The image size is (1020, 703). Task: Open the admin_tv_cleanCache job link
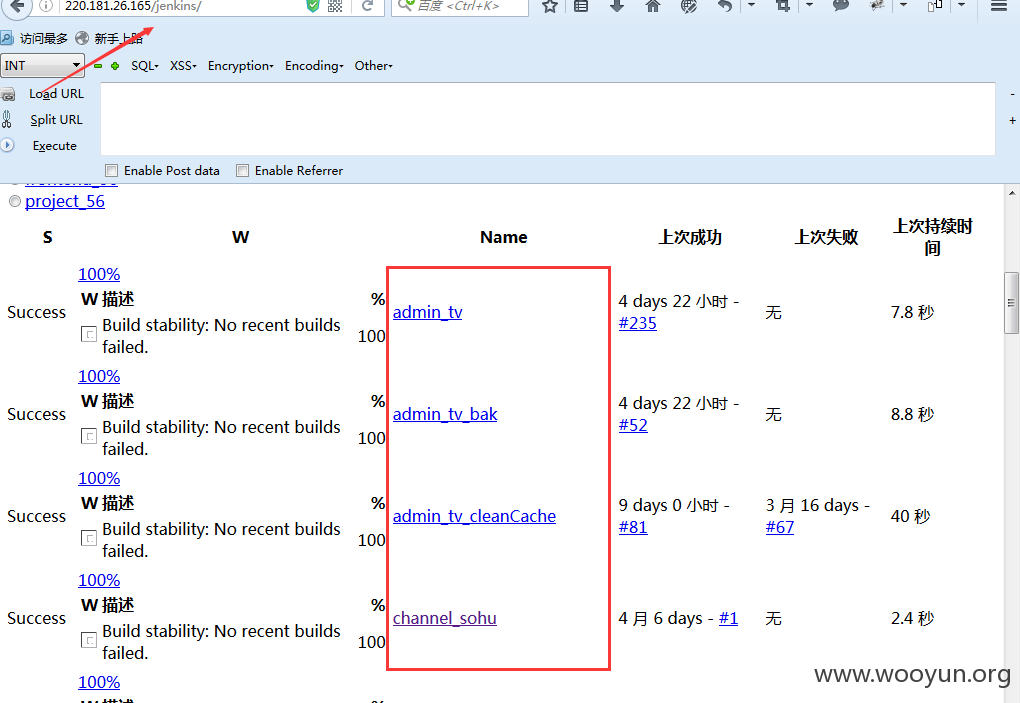pyautogui.click(x=474, y=516)
